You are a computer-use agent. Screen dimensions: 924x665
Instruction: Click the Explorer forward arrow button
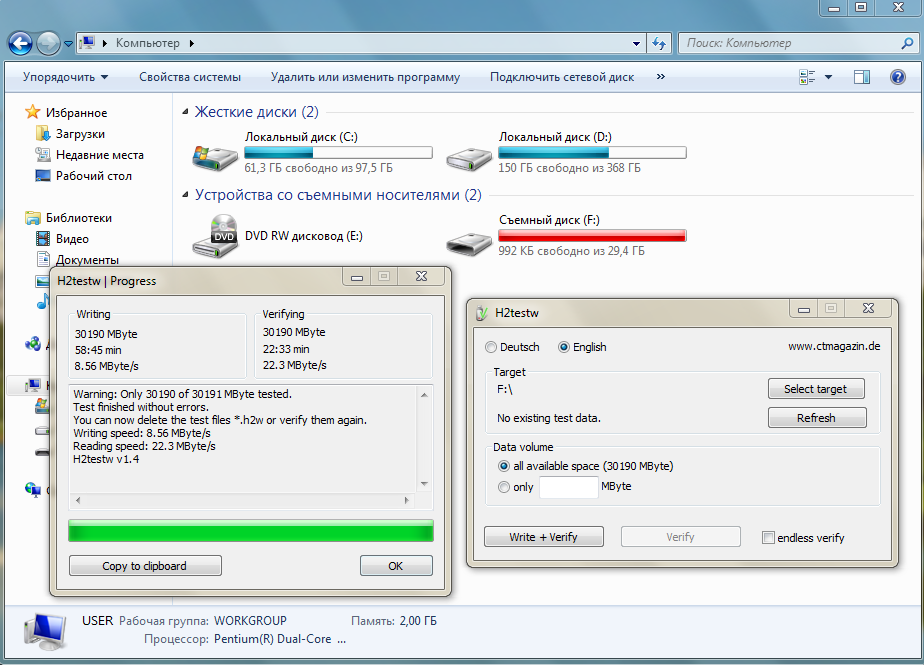coord(48,43)
